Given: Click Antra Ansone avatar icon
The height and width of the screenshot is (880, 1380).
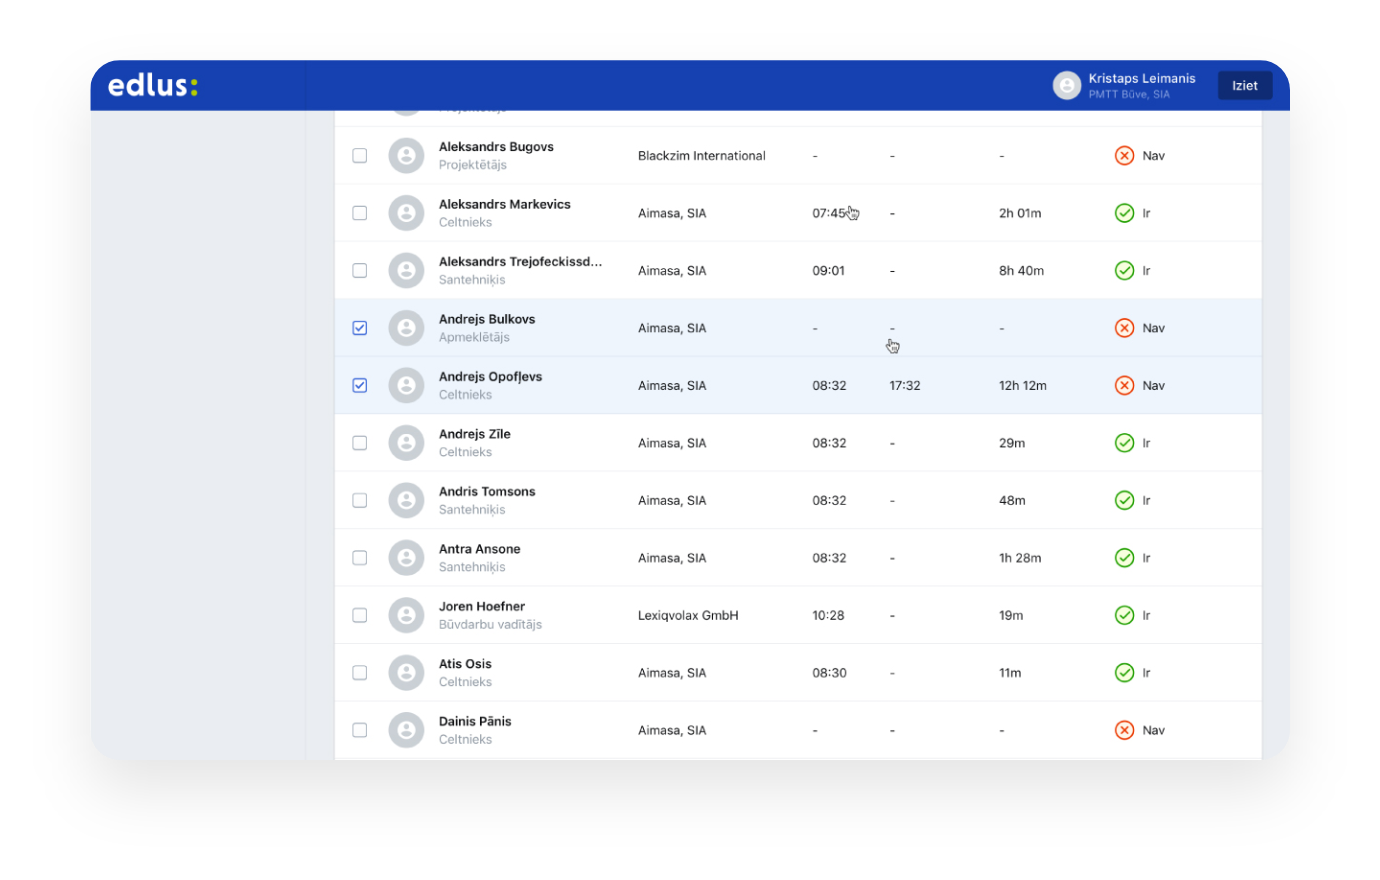Looking at the screenshot, I should click(x=406, y=558).
